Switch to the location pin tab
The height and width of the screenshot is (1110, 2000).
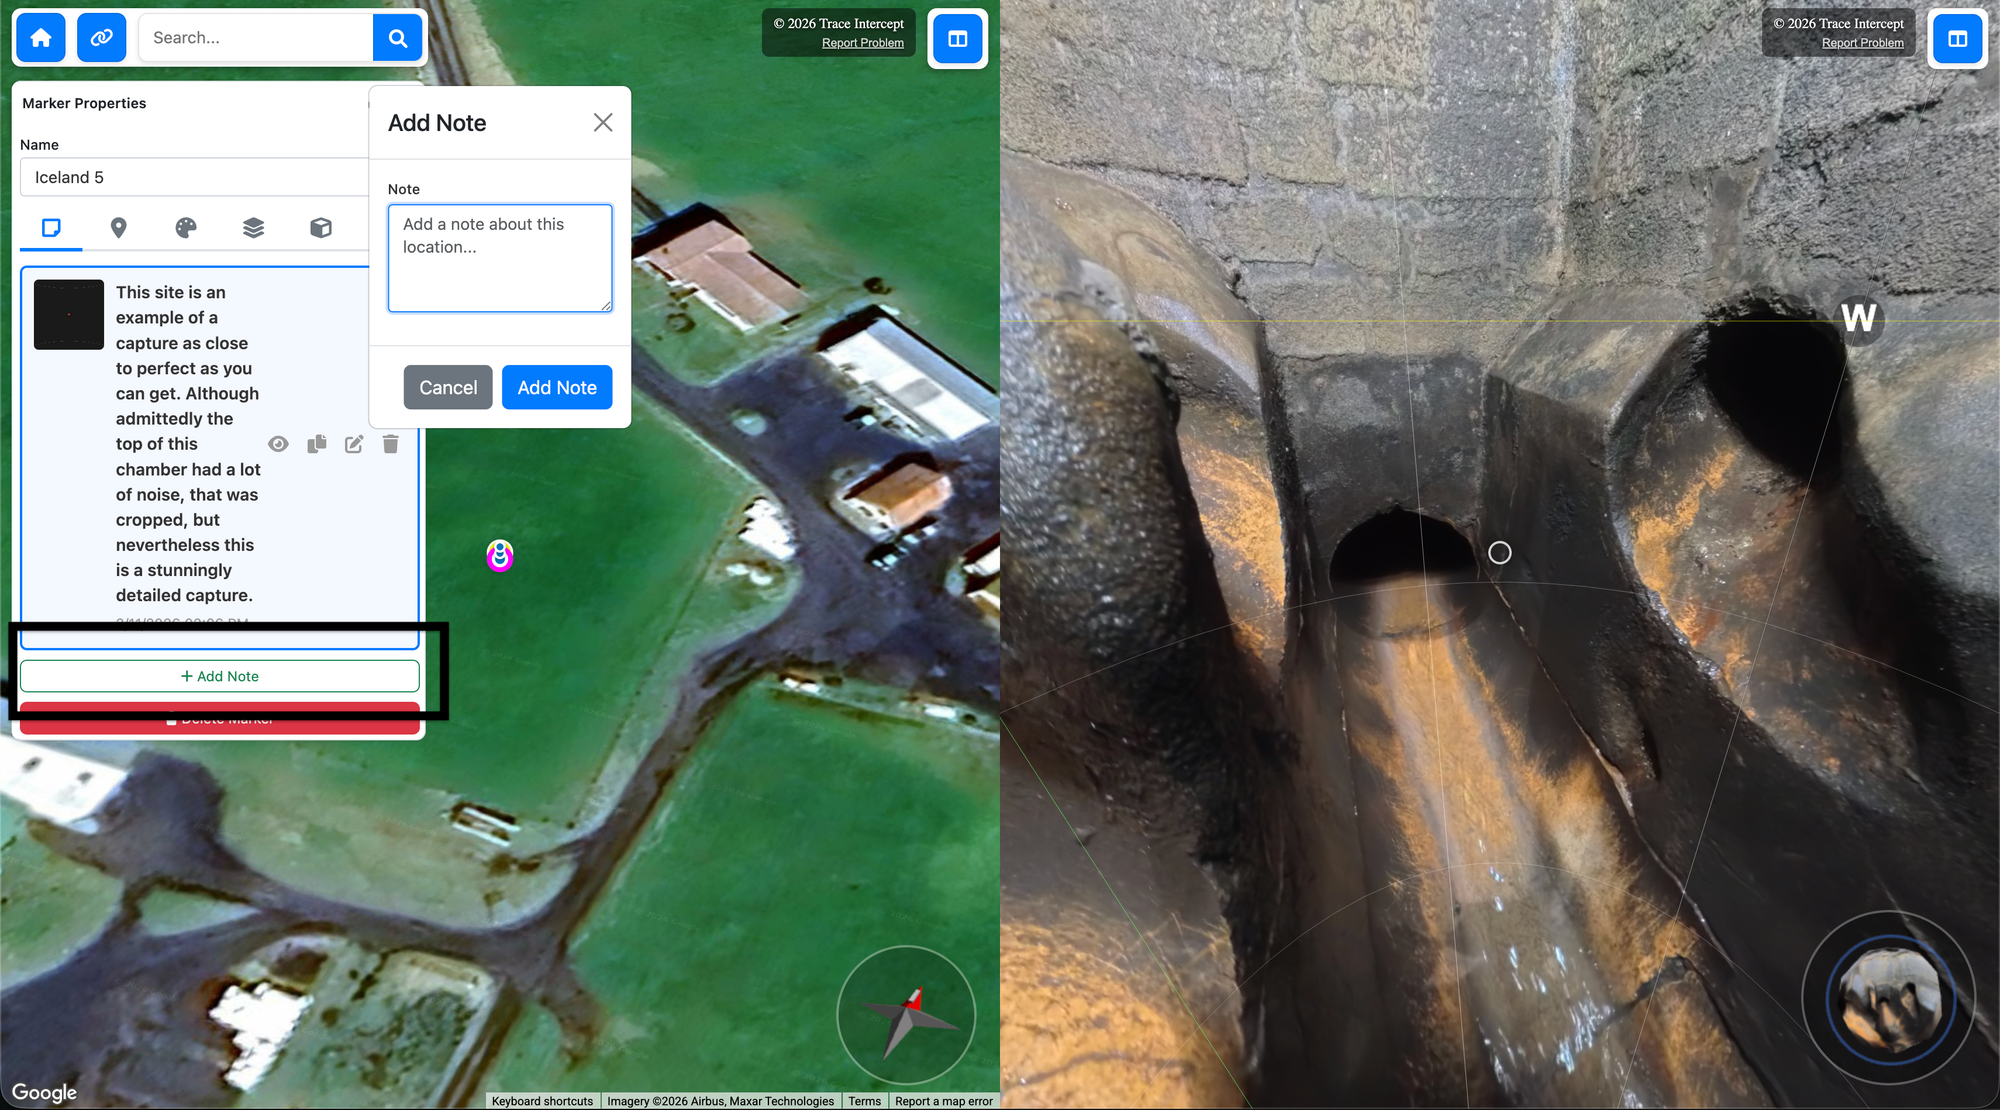[x=118, y=228]
